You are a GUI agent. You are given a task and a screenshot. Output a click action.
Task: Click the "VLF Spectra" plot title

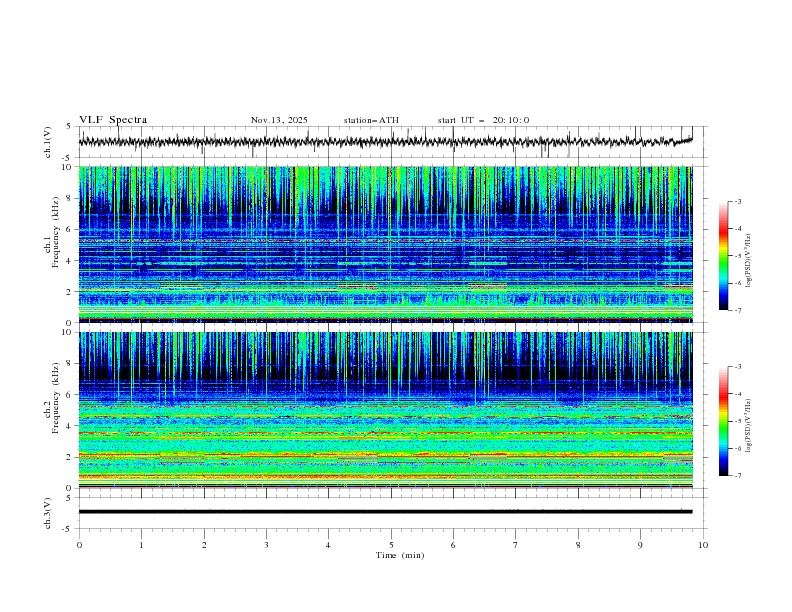113,120
